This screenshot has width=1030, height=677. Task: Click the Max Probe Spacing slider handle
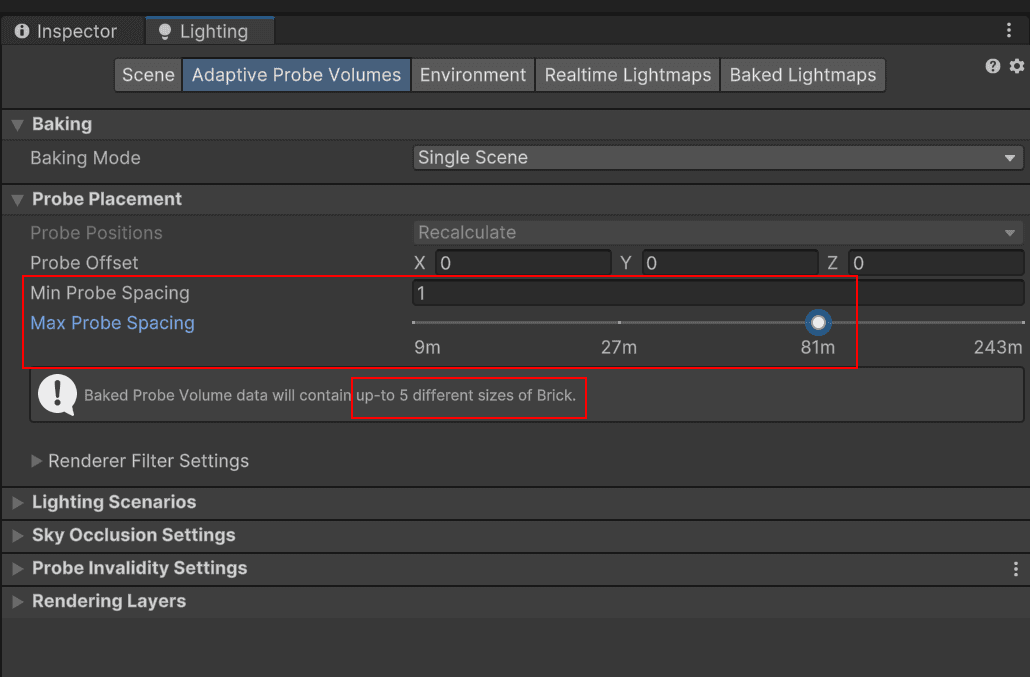[x=818, y=322]
